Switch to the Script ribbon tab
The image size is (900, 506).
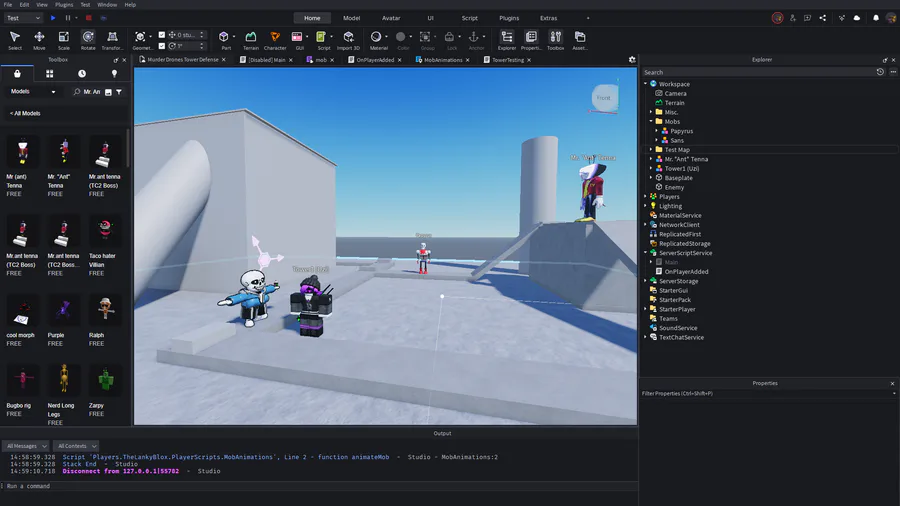(470, 18)
